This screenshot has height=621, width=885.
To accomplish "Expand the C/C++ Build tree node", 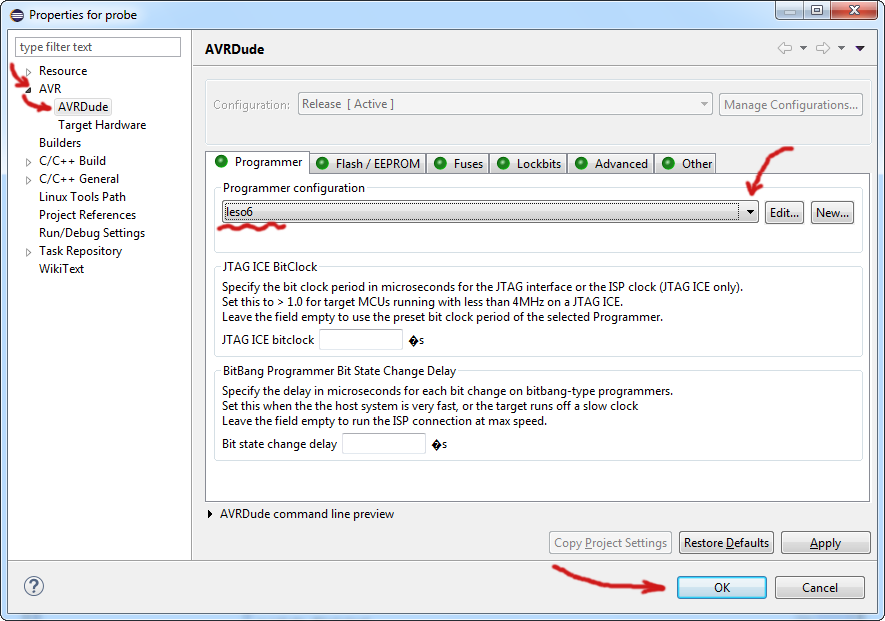I will coord(28,162).
